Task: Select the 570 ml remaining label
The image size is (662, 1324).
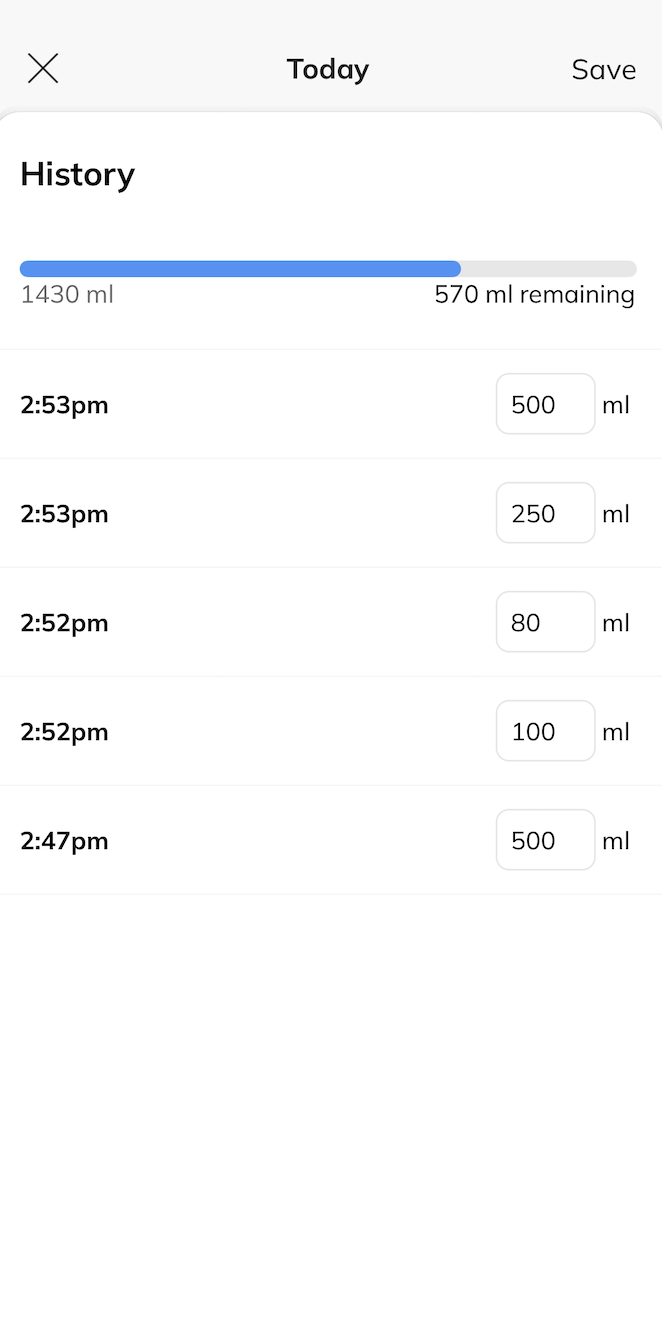Action: click(x=534, y=294)
